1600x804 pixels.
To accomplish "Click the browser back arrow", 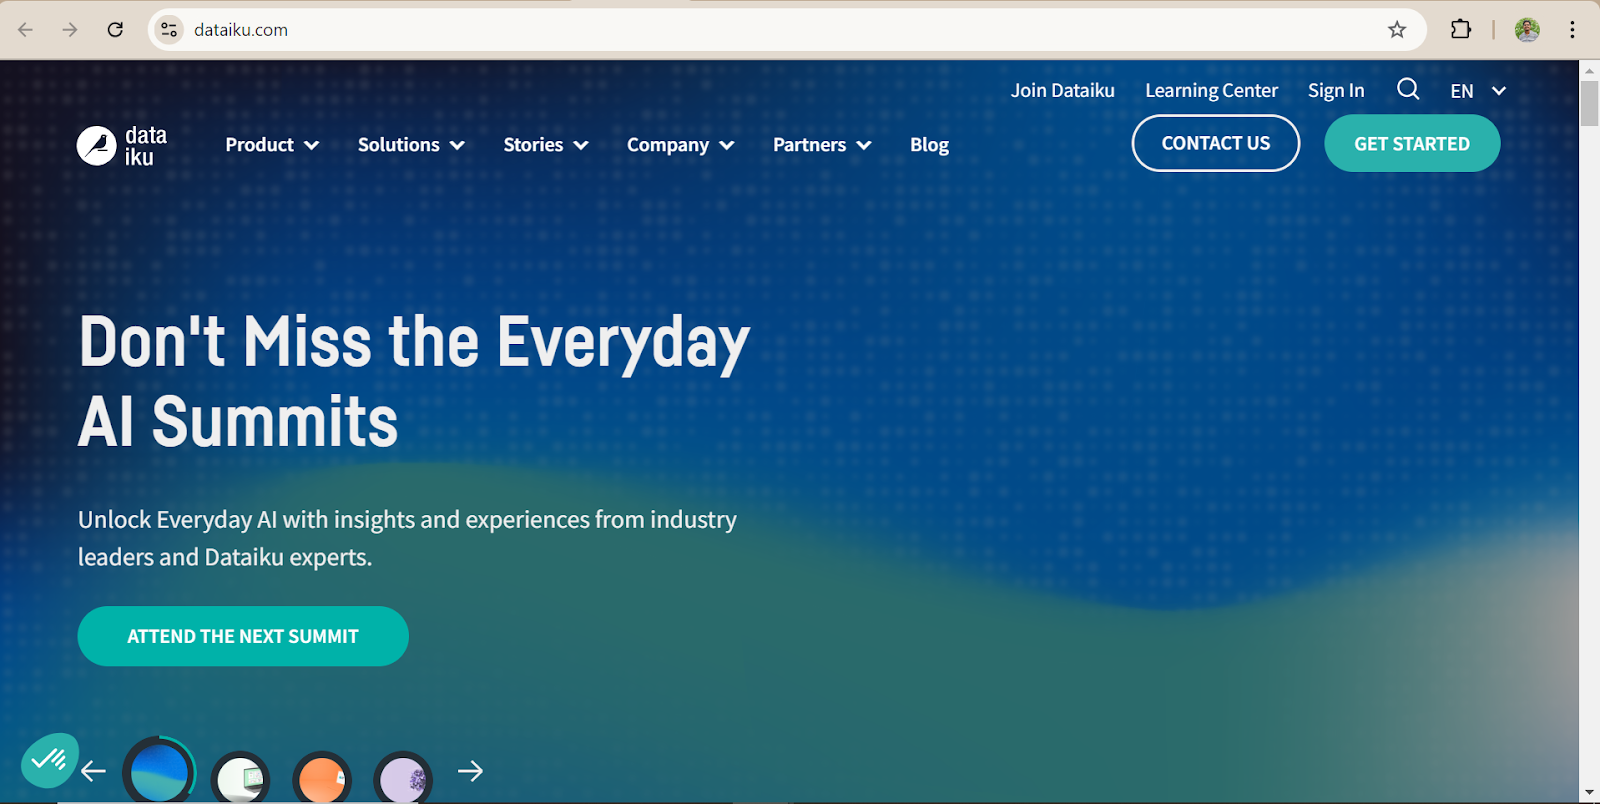I will click(x=26, y=30).
